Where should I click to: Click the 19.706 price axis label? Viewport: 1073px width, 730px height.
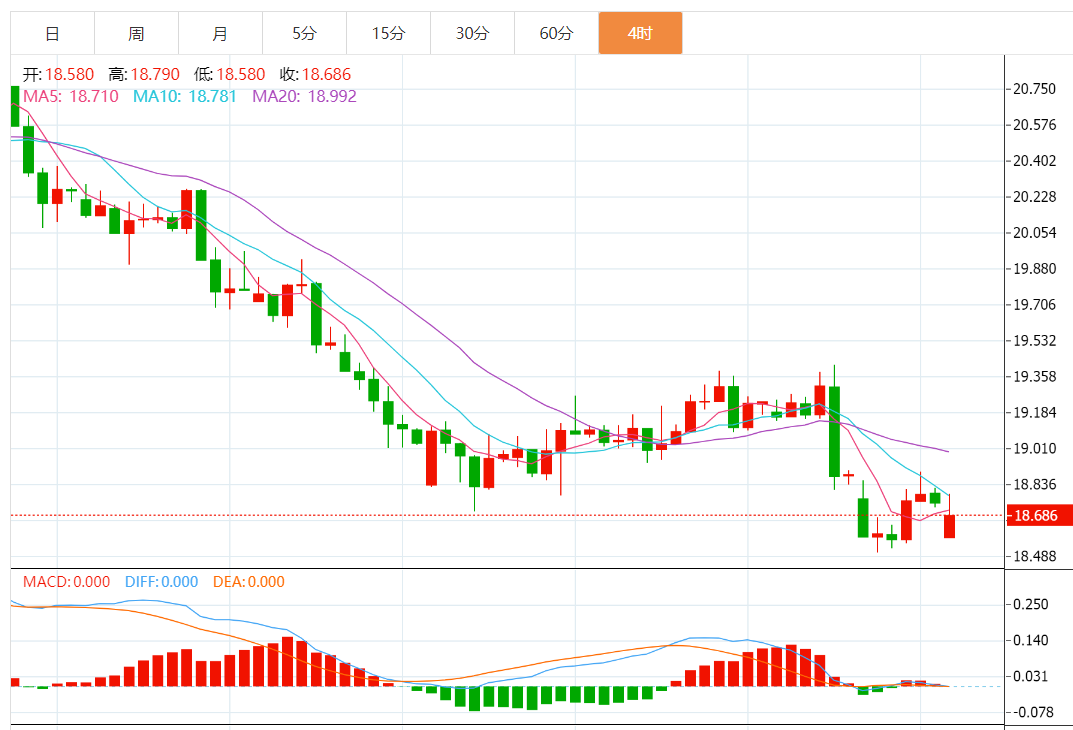coord(1034,304)
